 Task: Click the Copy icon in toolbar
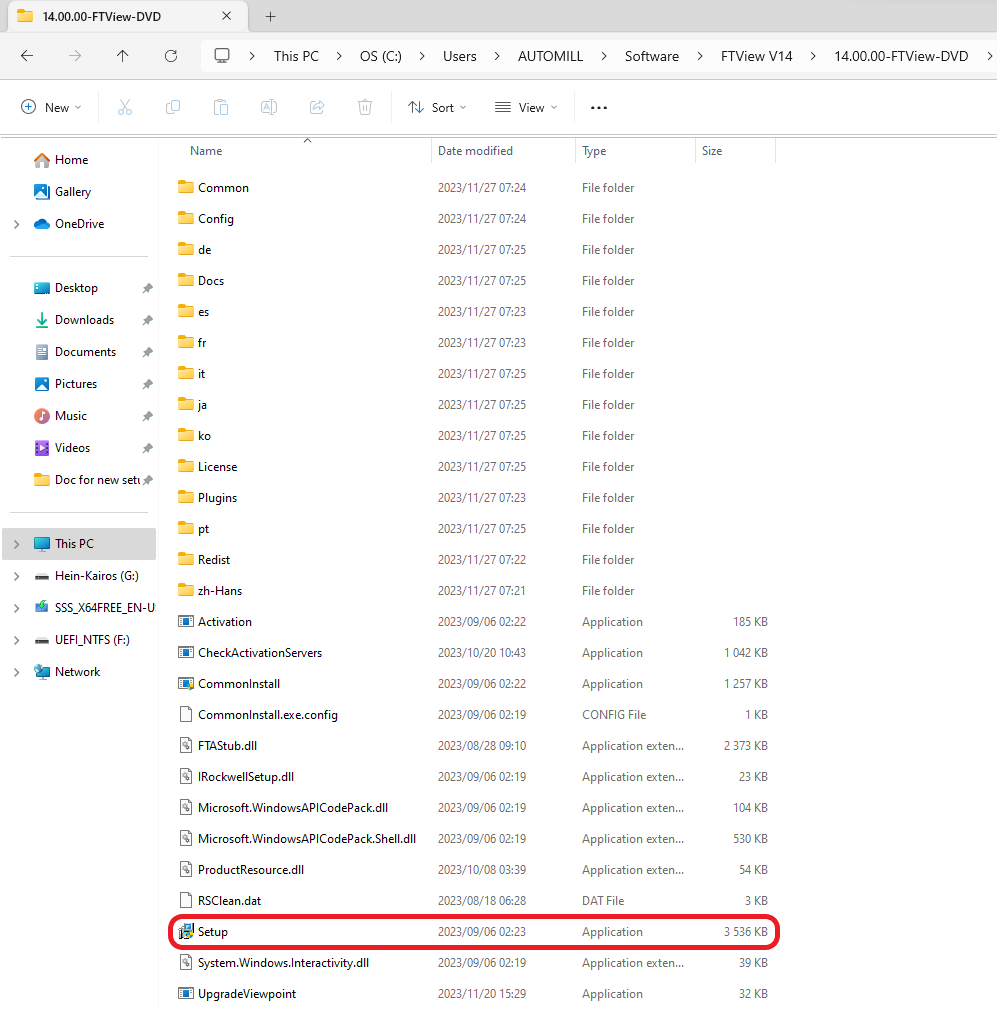tap(173, 108)
